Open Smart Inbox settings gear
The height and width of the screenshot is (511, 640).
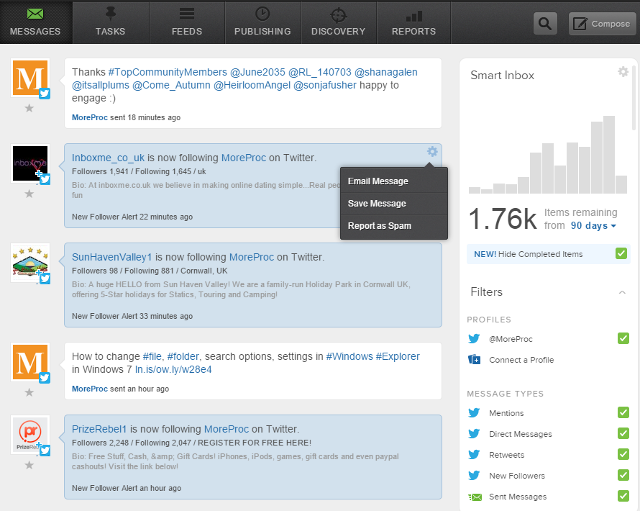(623, 72)
